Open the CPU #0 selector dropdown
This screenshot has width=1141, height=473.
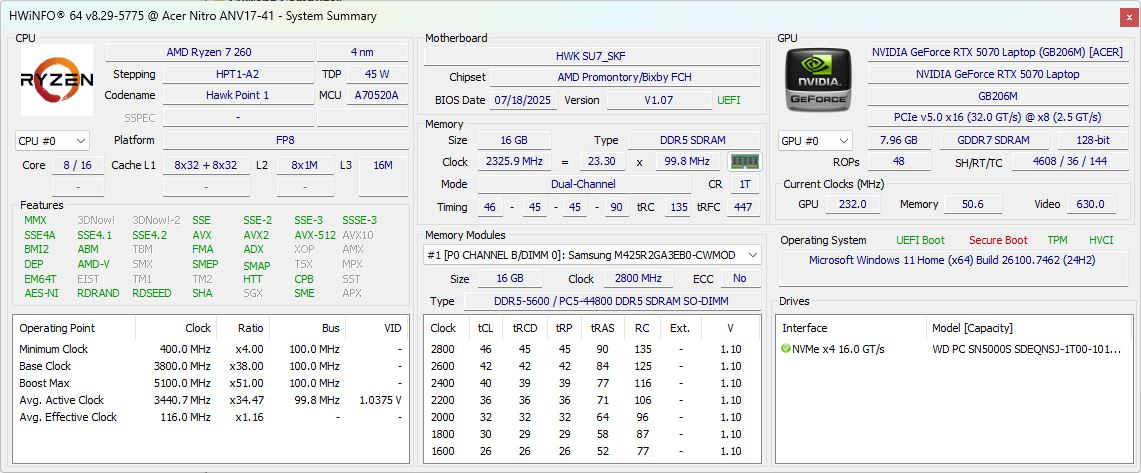52,141
